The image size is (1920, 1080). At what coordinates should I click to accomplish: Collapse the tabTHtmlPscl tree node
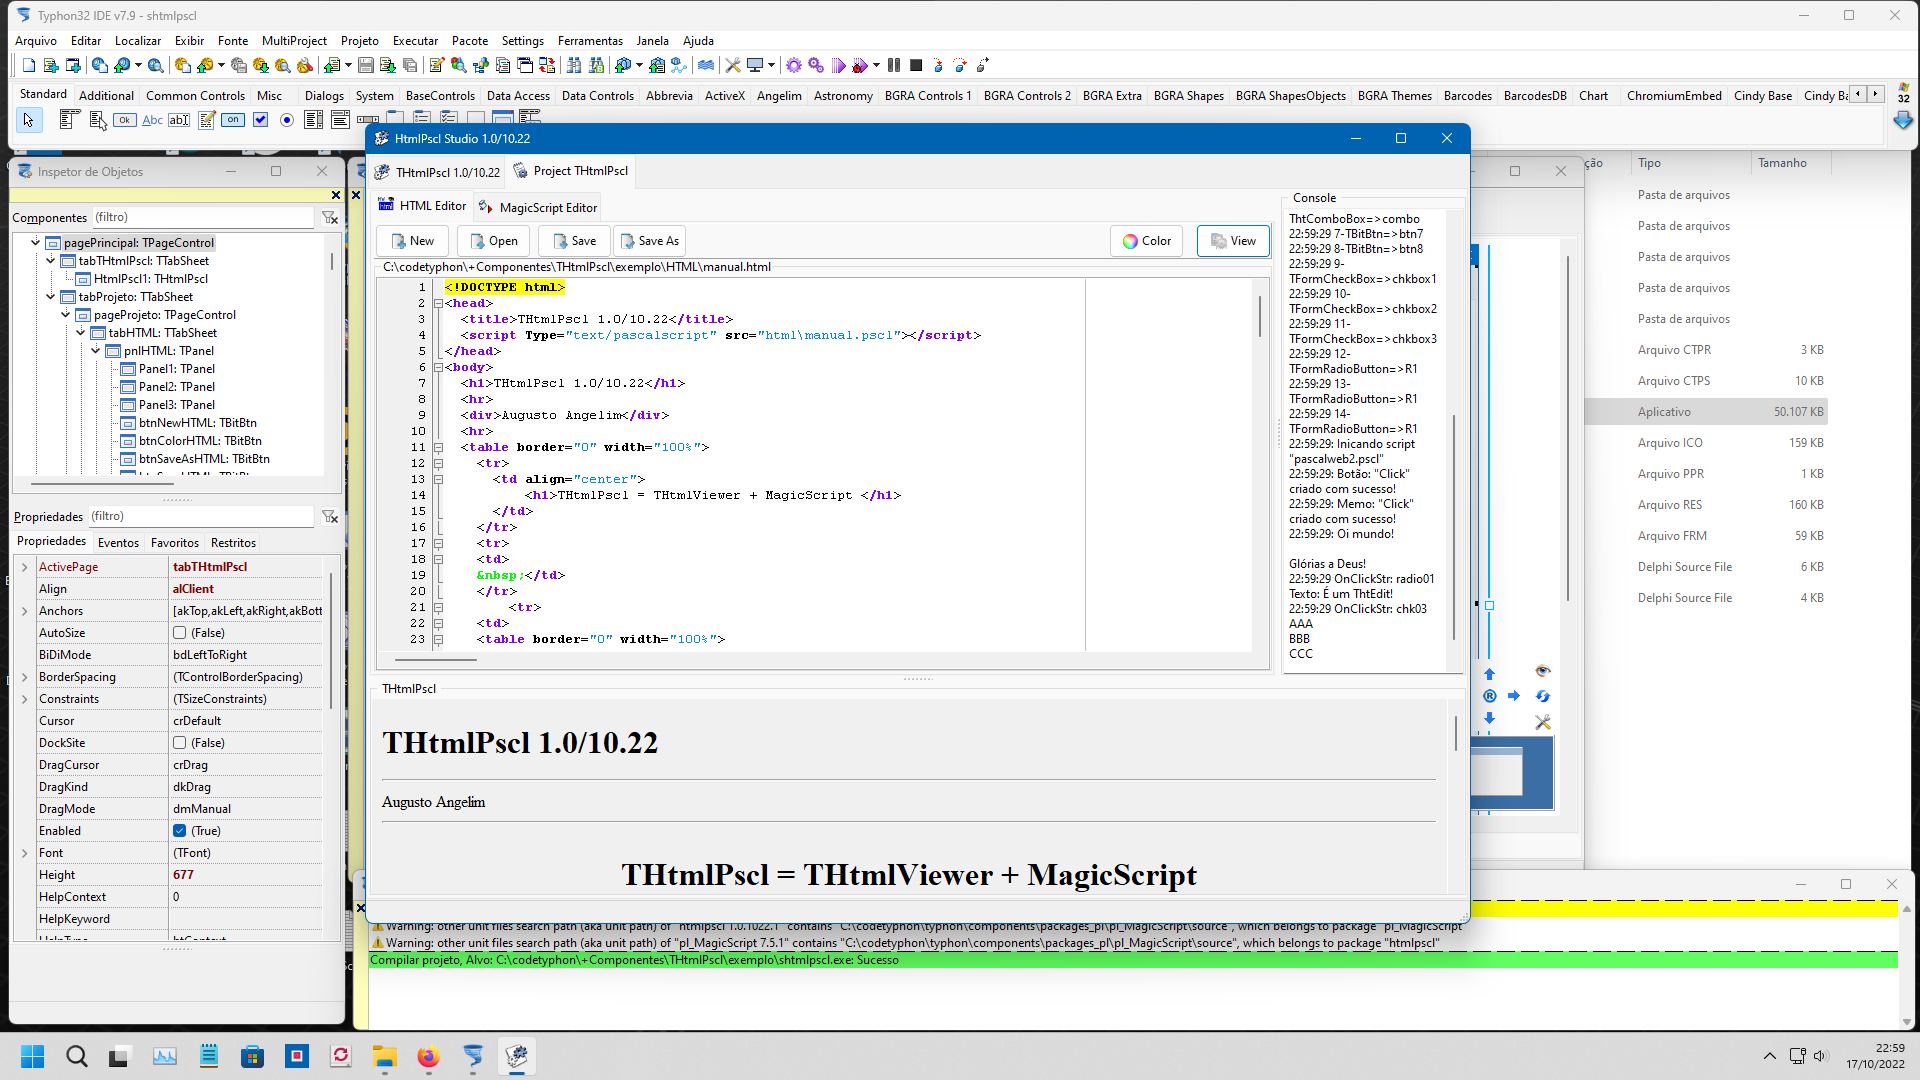[51, 261]
